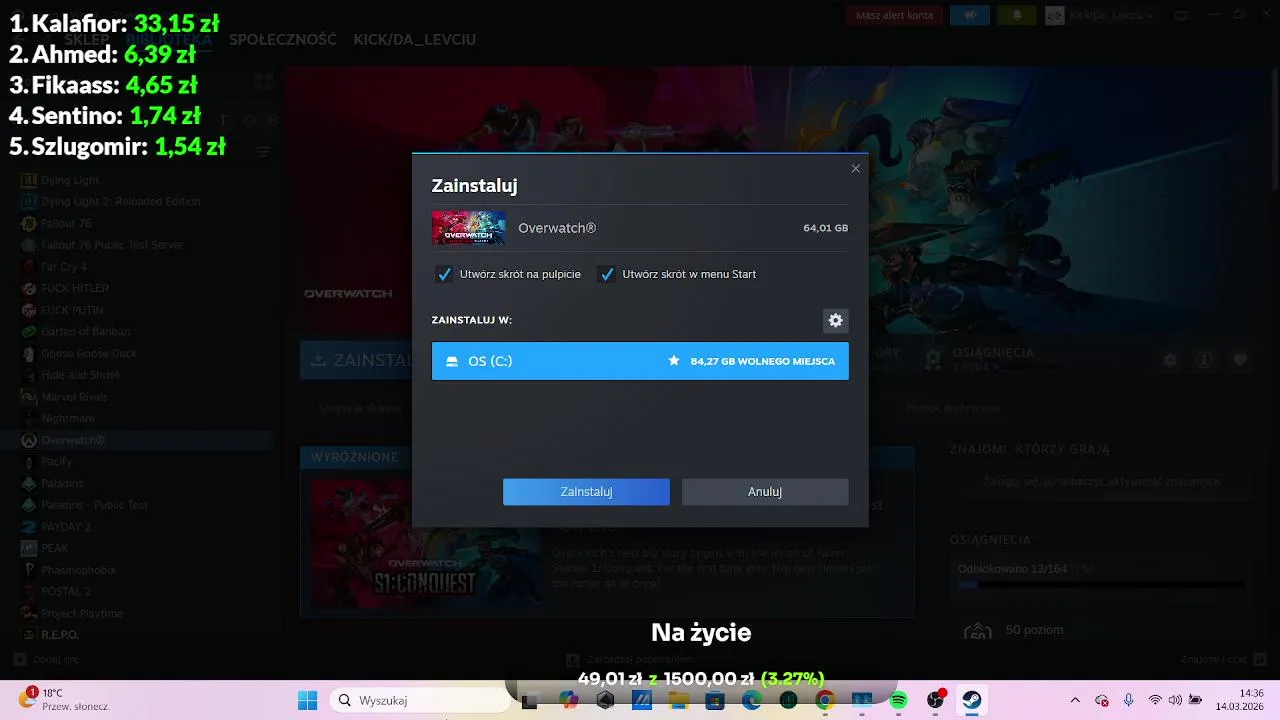Open Spotify from the taskbar
The width and height of the screenshot is (1280, 720).
tap(898, 700)
